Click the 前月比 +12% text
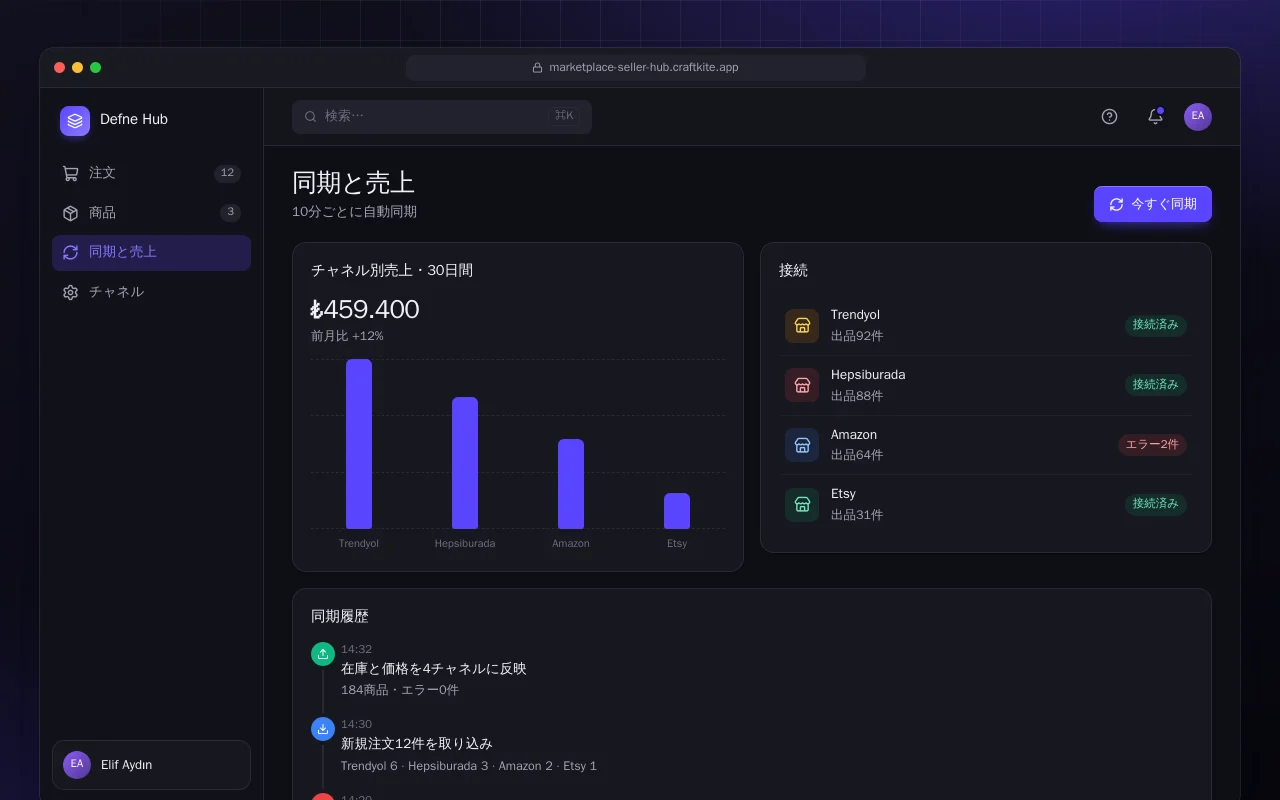Image resolution: width=1280 pixels, height=800 pixels. coord(347,336)
